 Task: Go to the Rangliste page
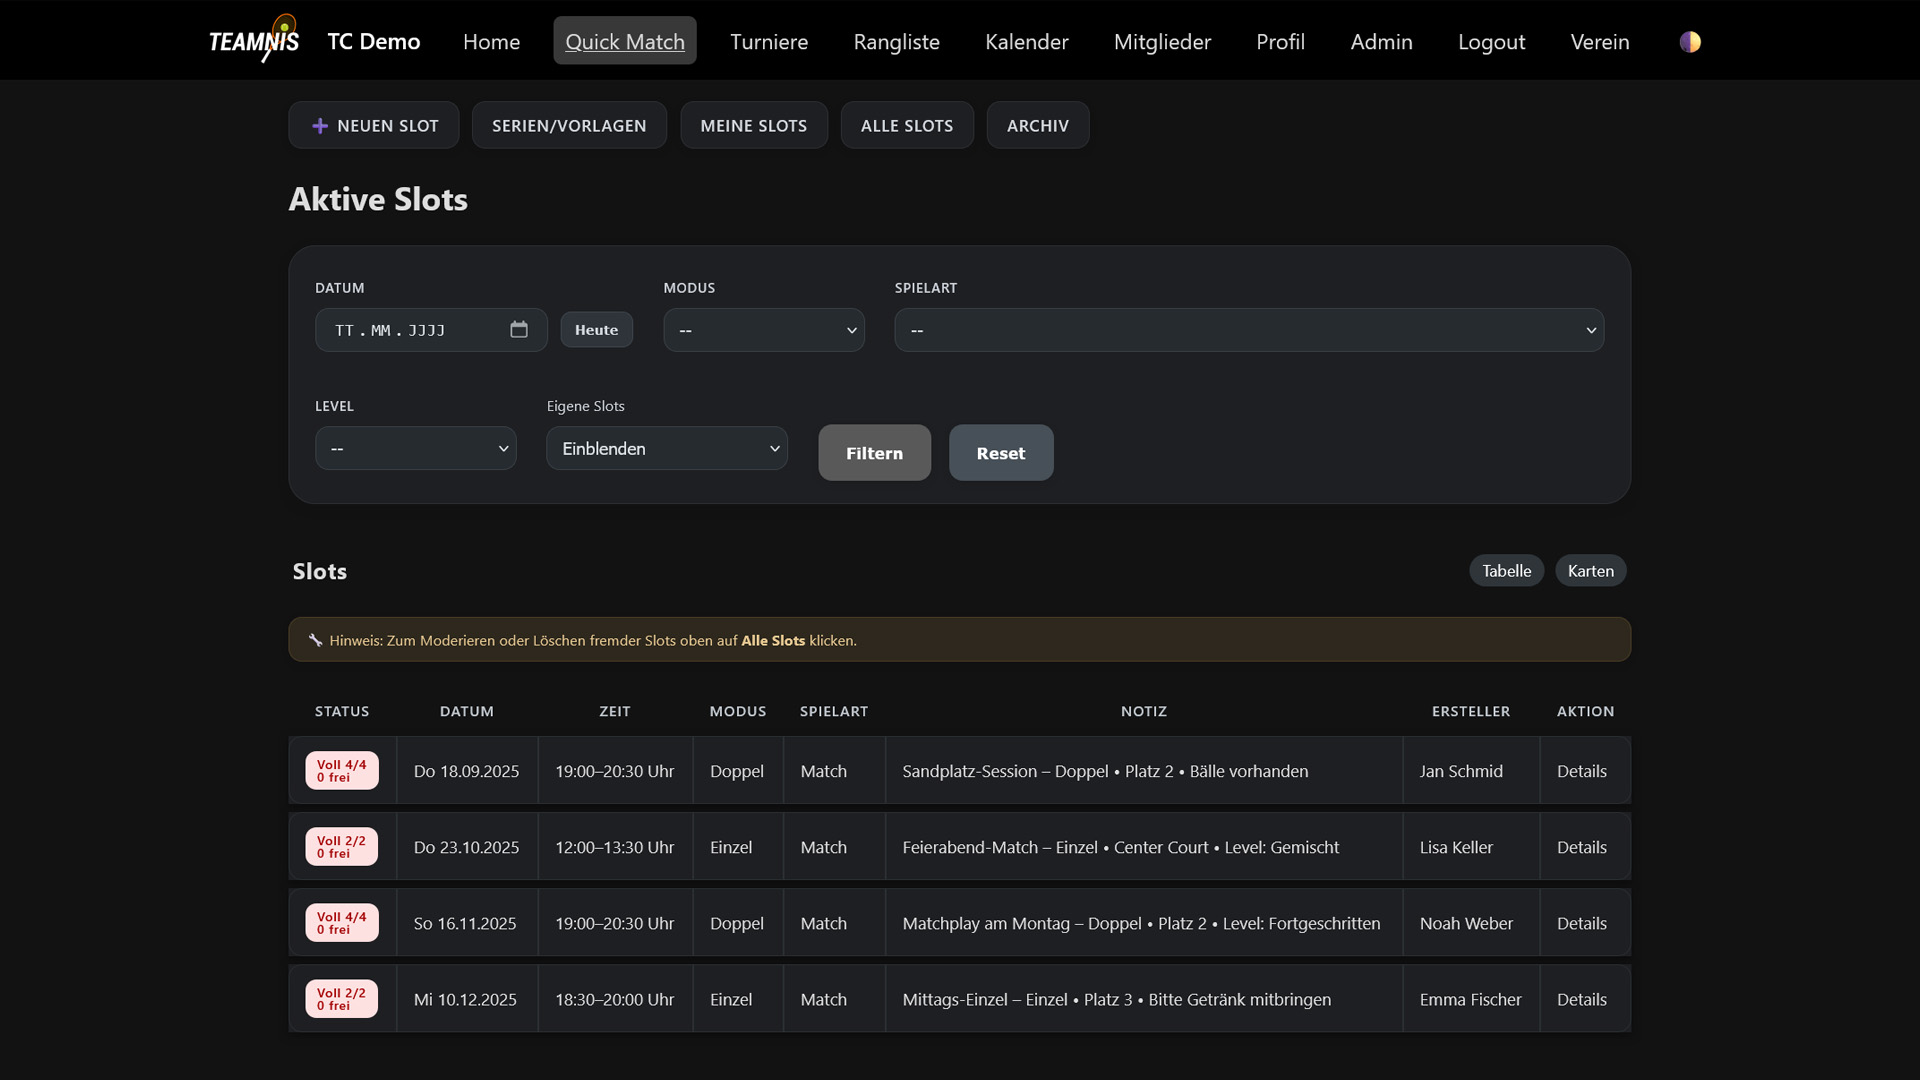896,42
